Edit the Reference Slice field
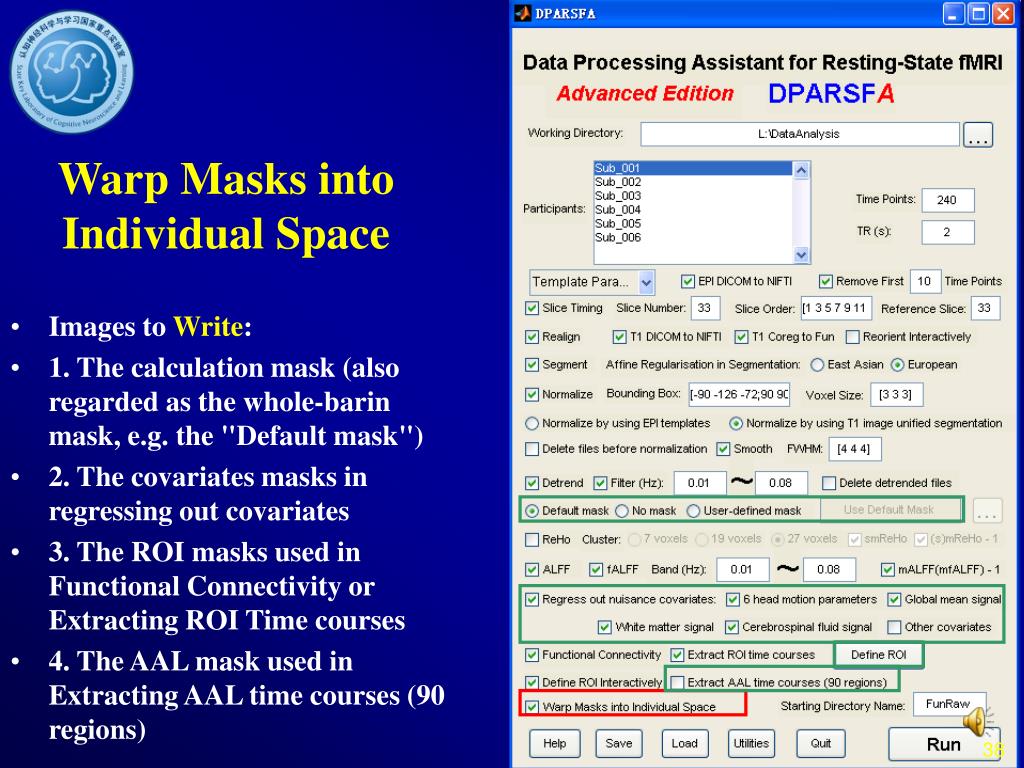 (985, 308)
